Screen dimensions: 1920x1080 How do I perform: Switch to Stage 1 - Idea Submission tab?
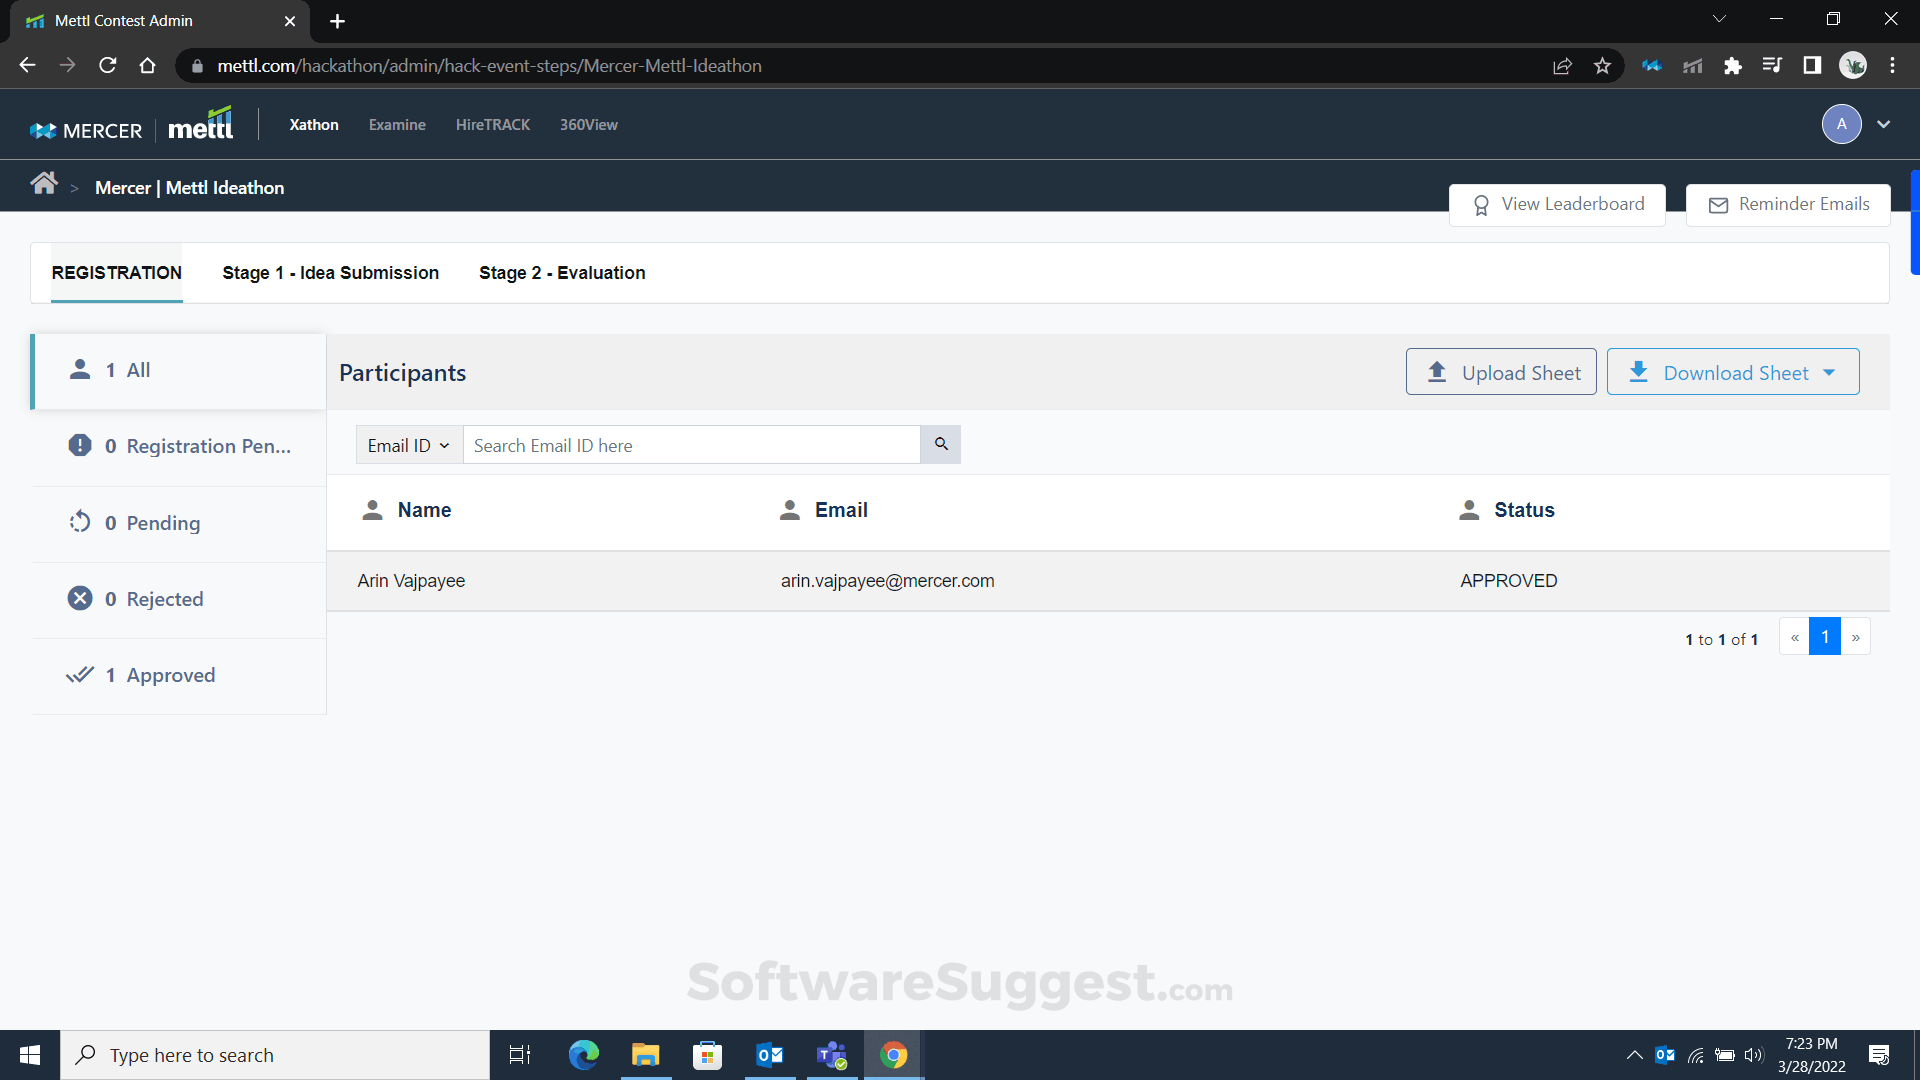tap(330, 272)
